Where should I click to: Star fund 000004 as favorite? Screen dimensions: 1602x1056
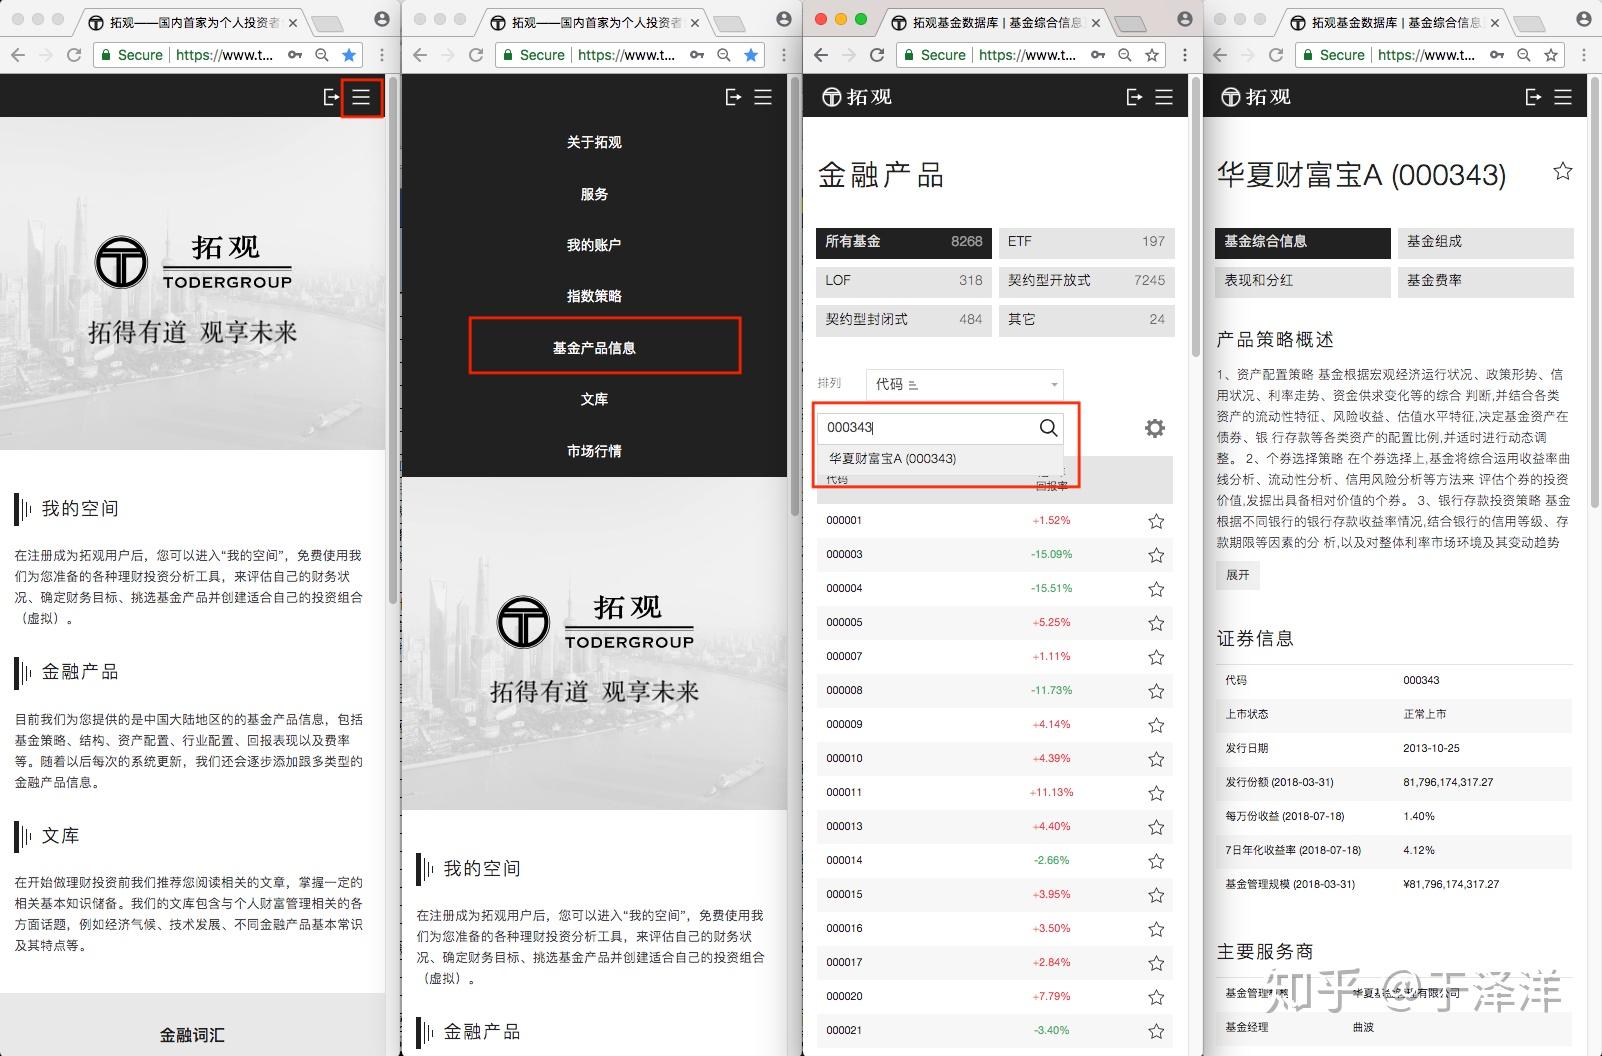tap(1156, 589)
